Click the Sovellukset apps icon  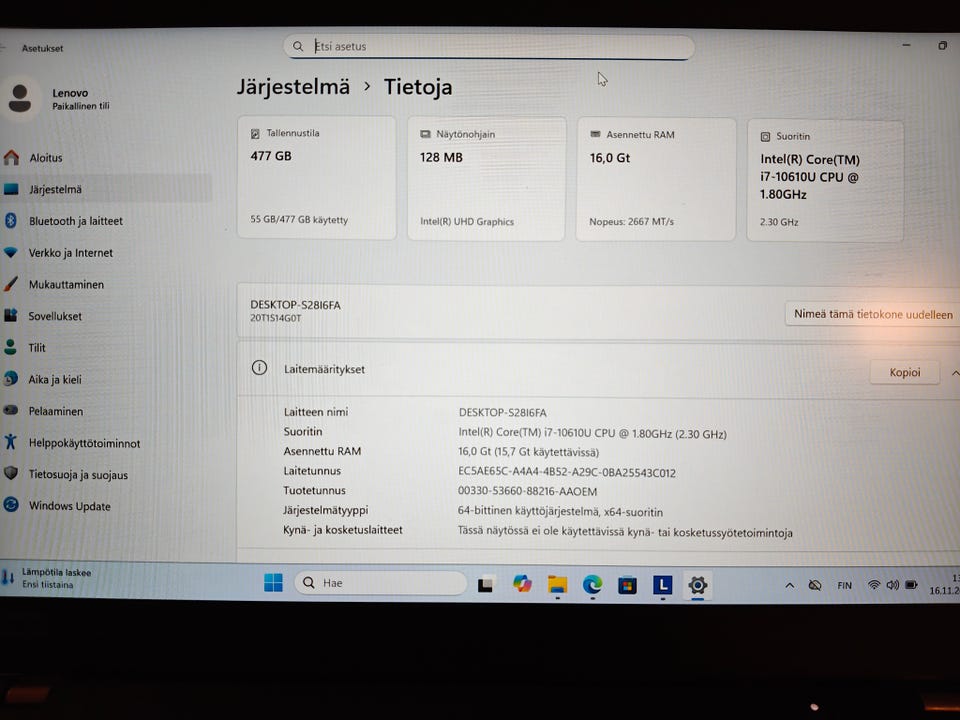point(10,315)
